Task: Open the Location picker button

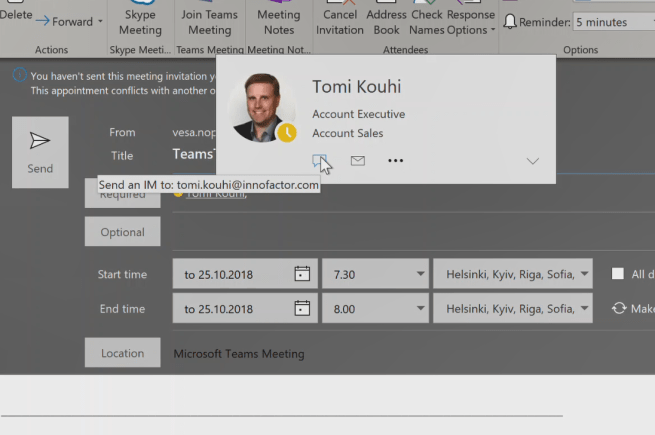Action: (122, 353)
